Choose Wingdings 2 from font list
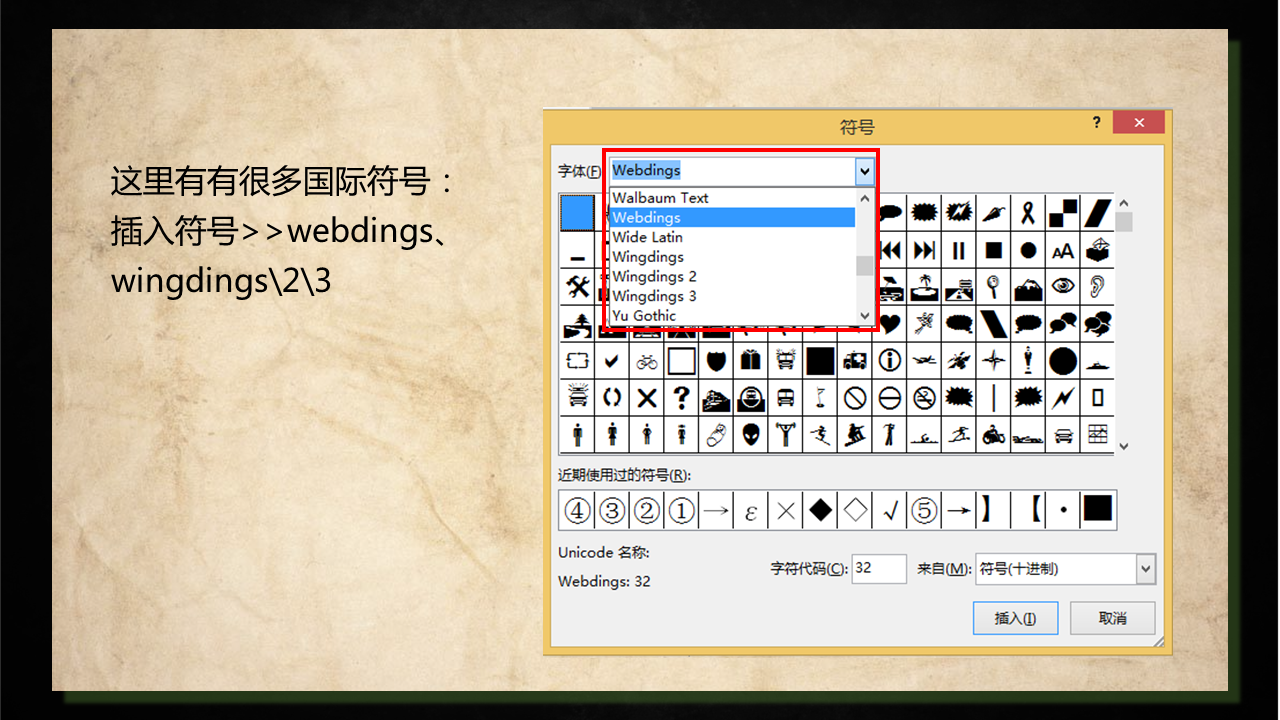The height and width of the screenshot is (720, 1280). click(731, 276)
